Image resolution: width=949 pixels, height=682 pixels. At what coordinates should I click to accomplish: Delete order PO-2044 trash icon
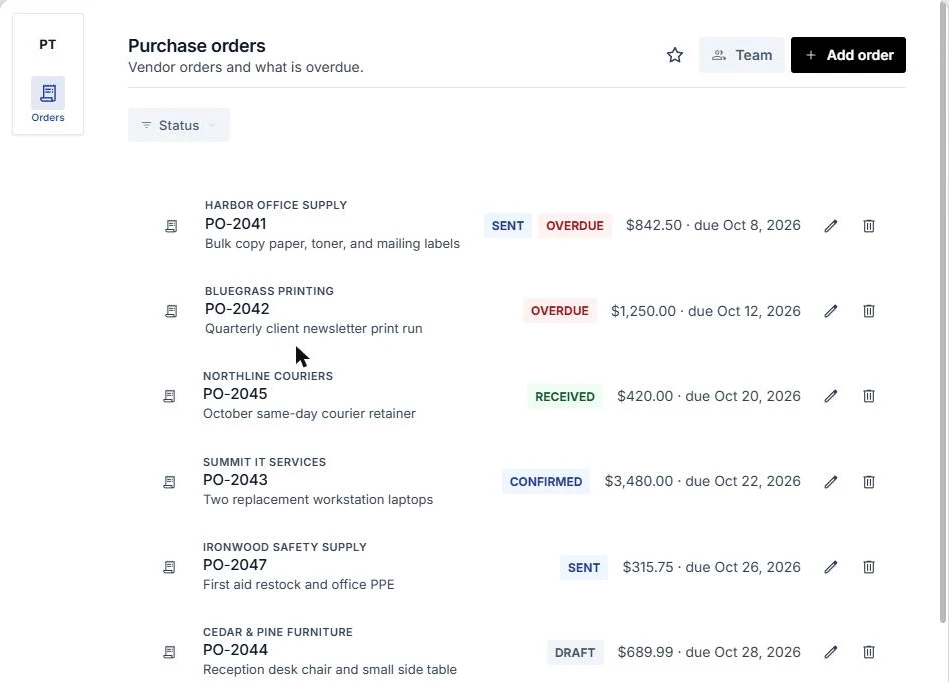869,652
